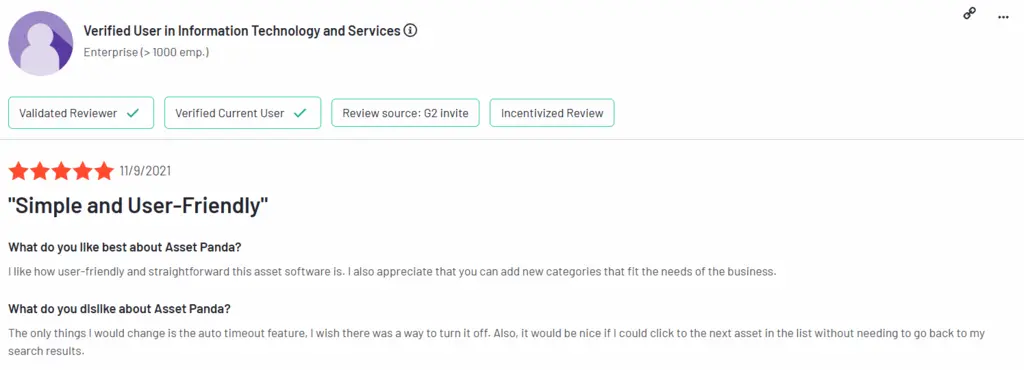The height and width of the screenshot is (370, 1024).
Task: Copy the review link with the chain icon
Action: click(970, 14)
